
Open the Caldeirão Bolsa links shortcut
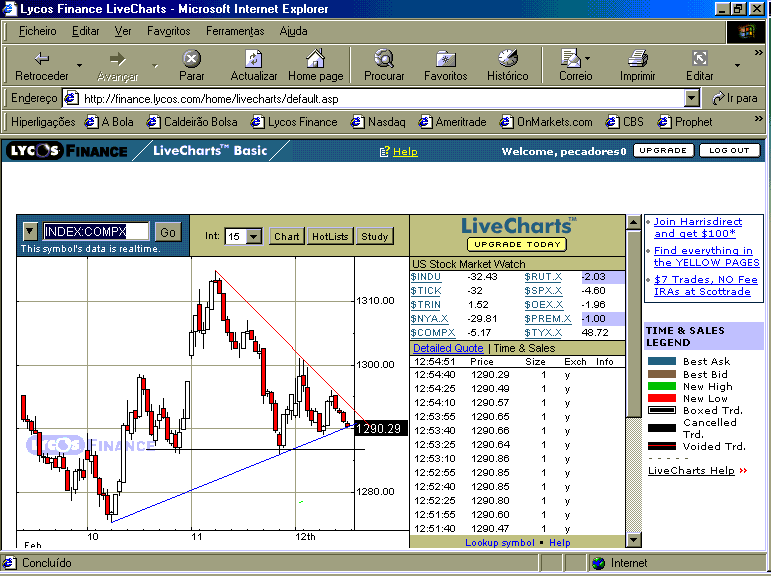click(192, 121)
